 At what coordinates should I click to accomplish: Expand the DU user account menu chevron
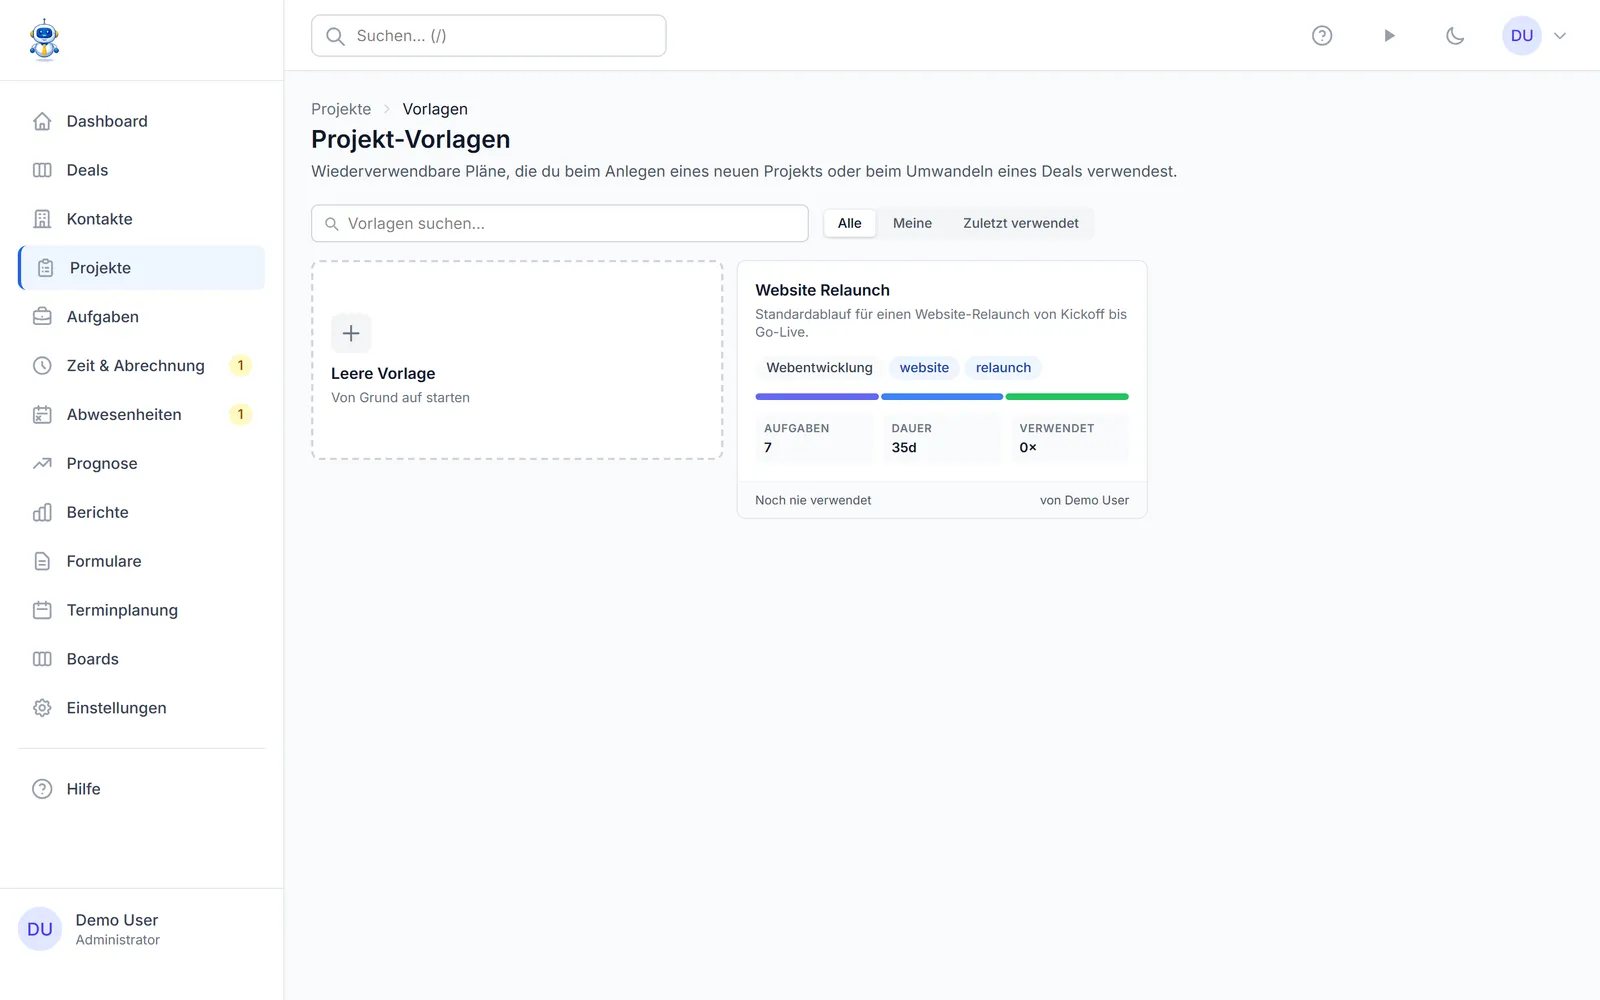click(1559, 36)
